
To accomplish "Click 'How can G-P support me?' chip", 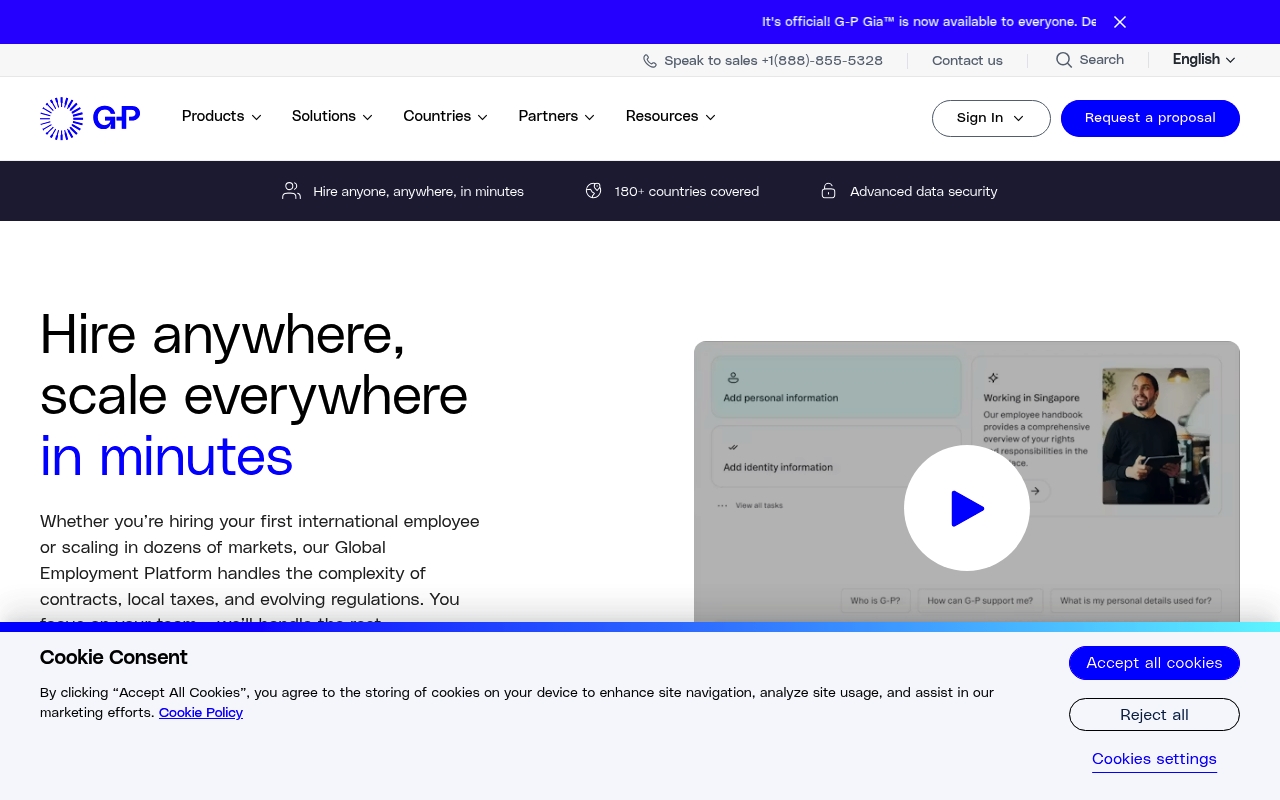I will click(980, 600).
